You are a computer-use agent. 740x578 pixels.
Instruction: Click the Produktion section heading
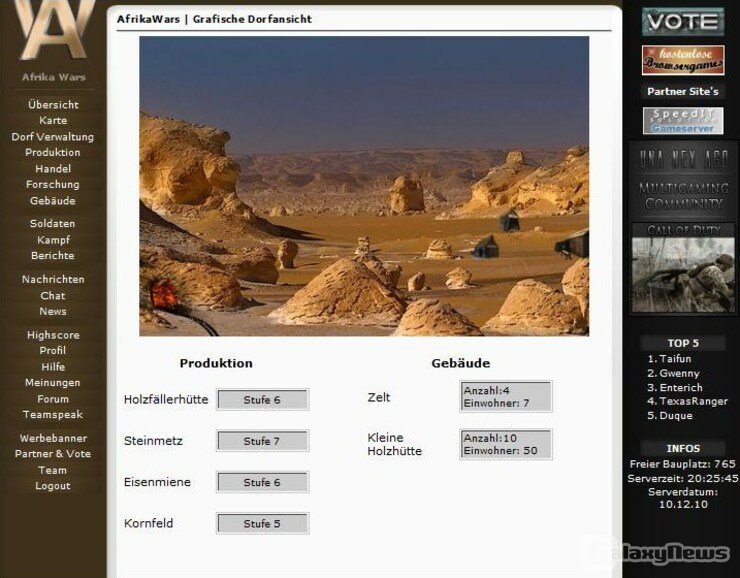[x=216, y=363]
